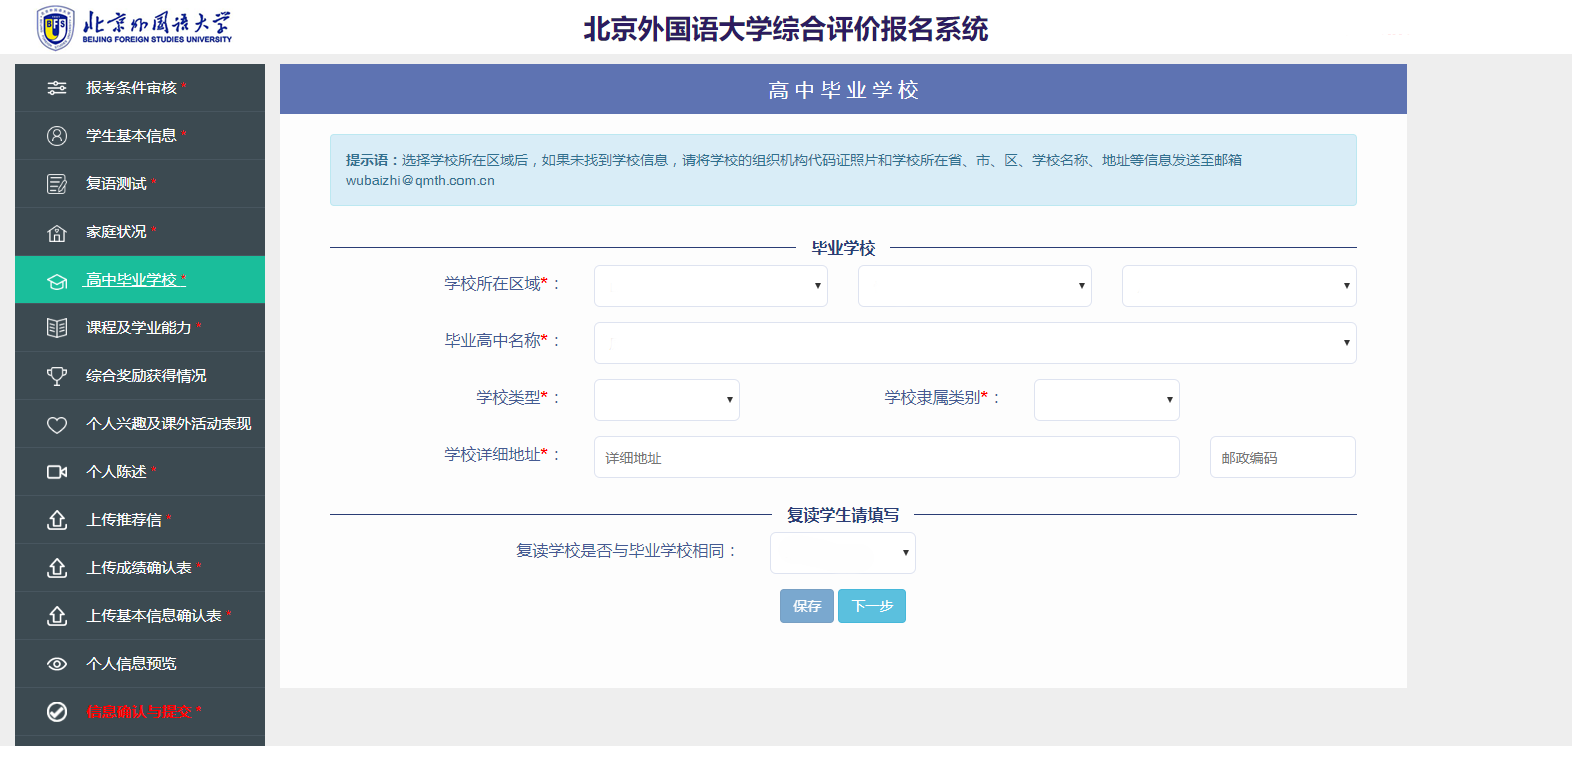This screenshot has height=758, width=1572.
Task: Open the 学校类型 dropdown
Action: pyautogui.click(x=667, y=400)
